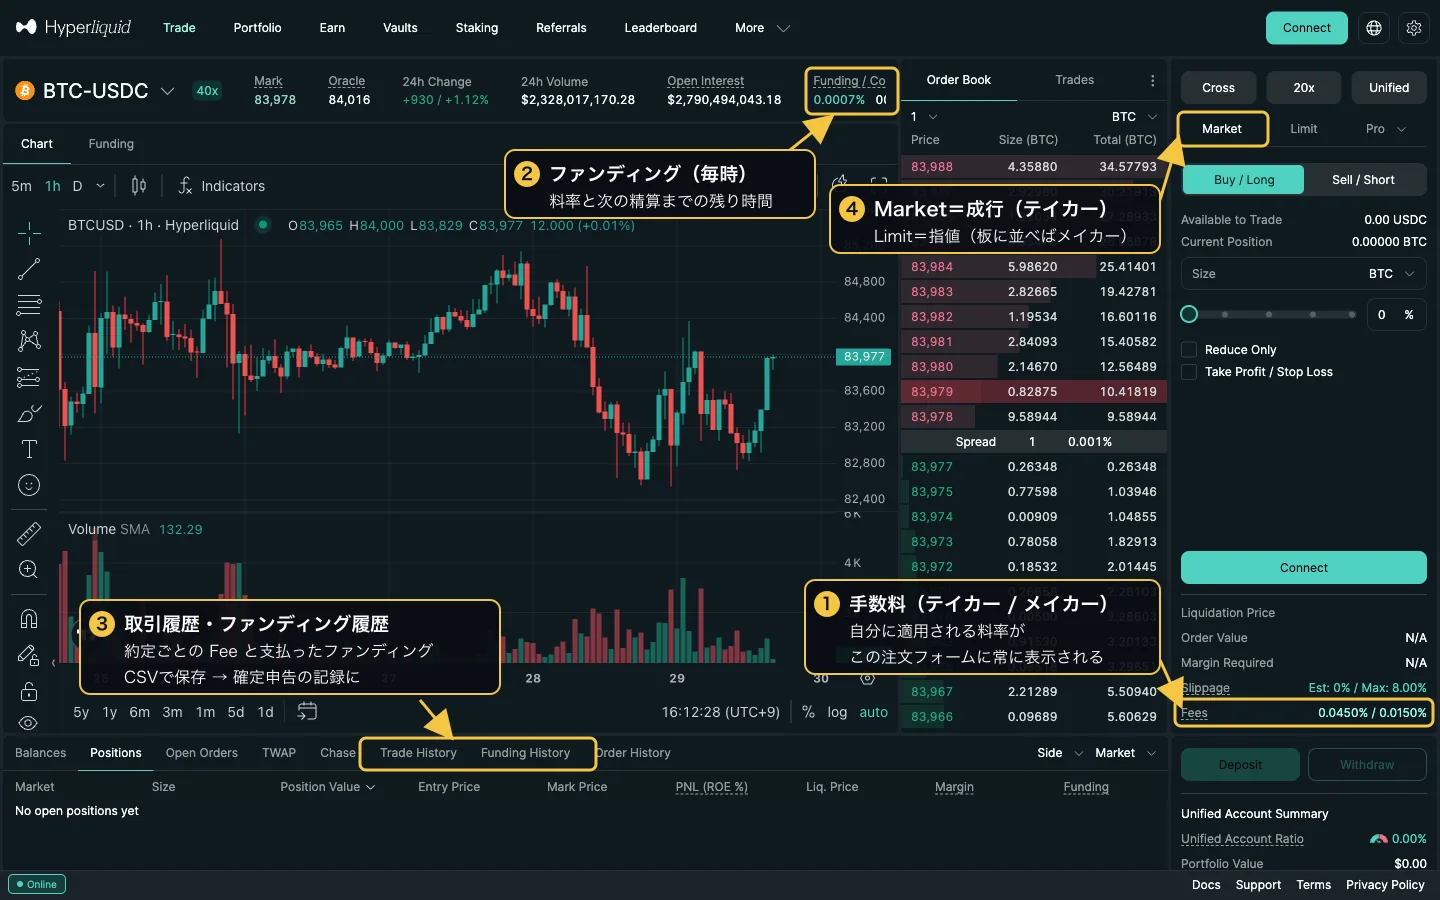Change the Size unit BTC dropdown
1440x900 pixels.
click(1392, 274)
